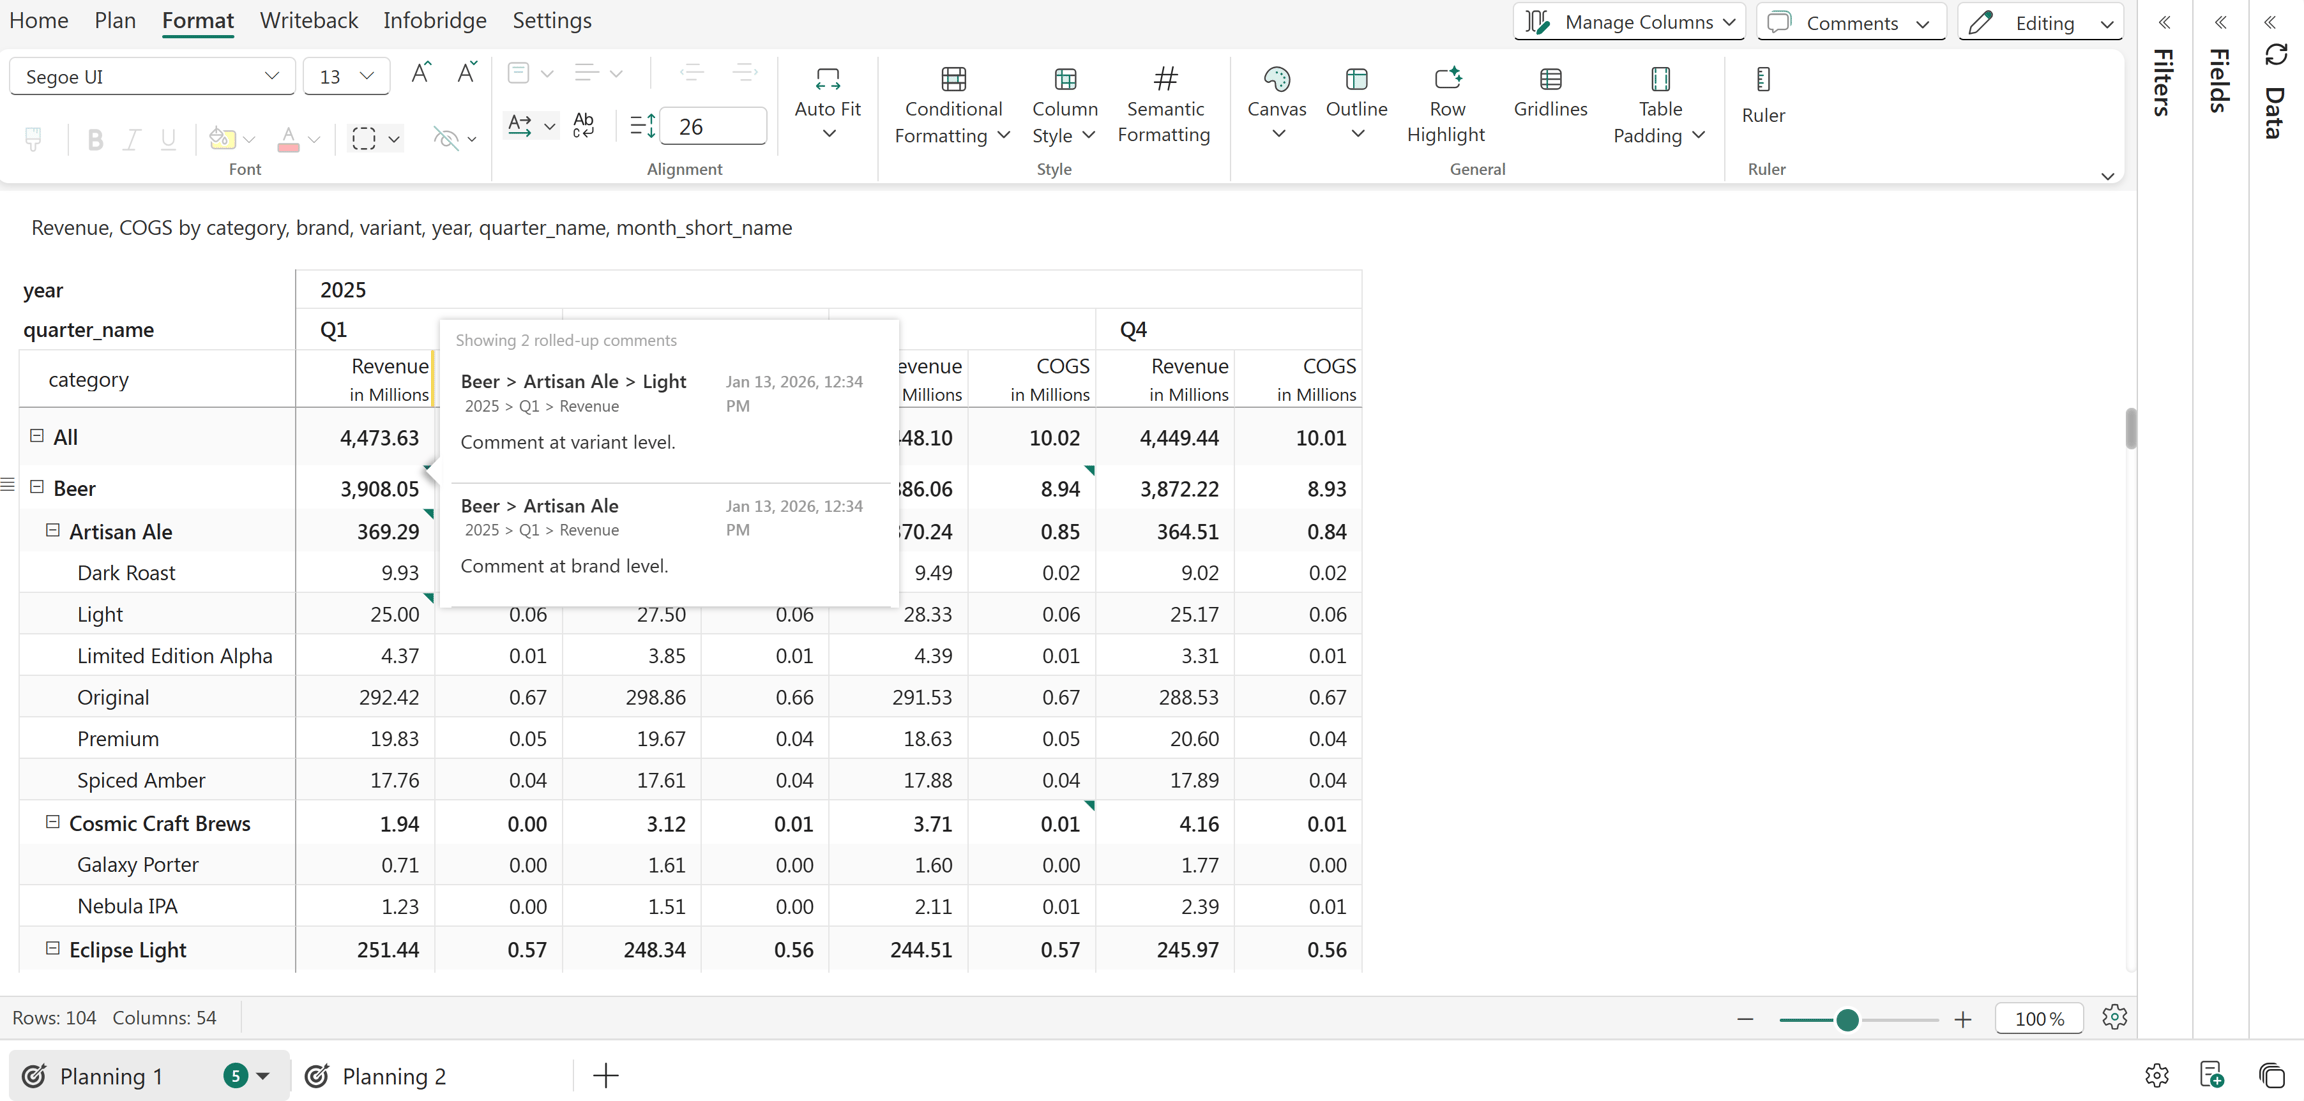Open worksheet settings gear next to zoom
The image size is (2304, 1101).
click(x=2114, y=1017)
